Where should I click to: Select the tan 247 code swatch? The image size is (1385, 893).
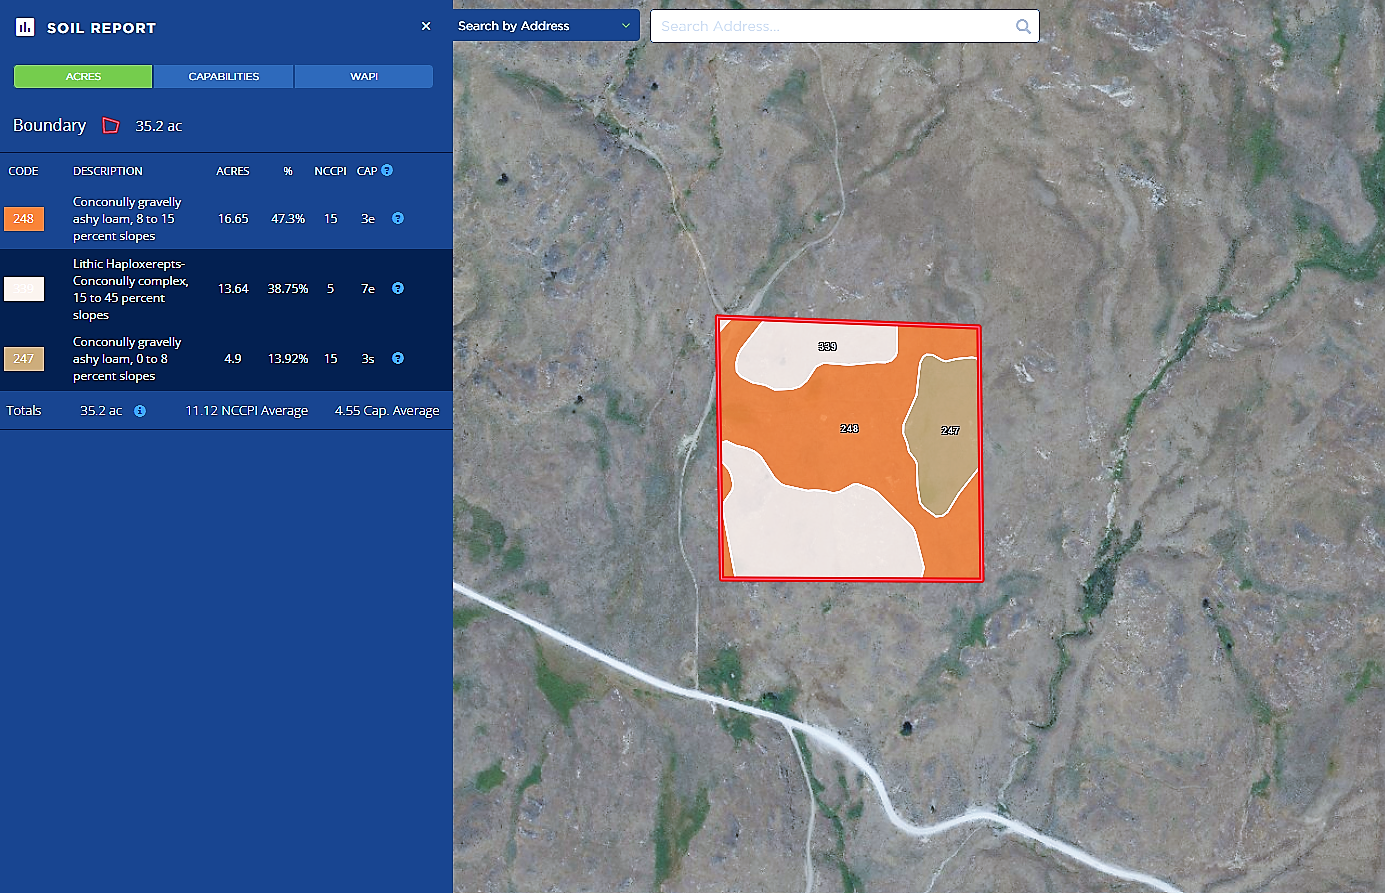[24, 359]
